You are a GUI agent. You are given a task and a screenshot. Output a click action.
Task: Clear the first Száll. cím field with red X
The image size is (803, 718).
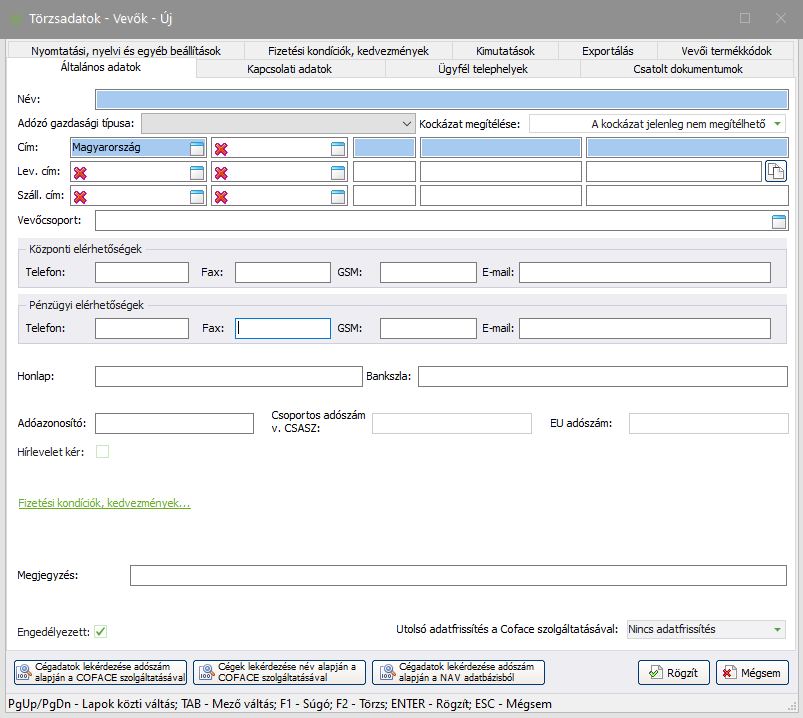click(80, 196)
